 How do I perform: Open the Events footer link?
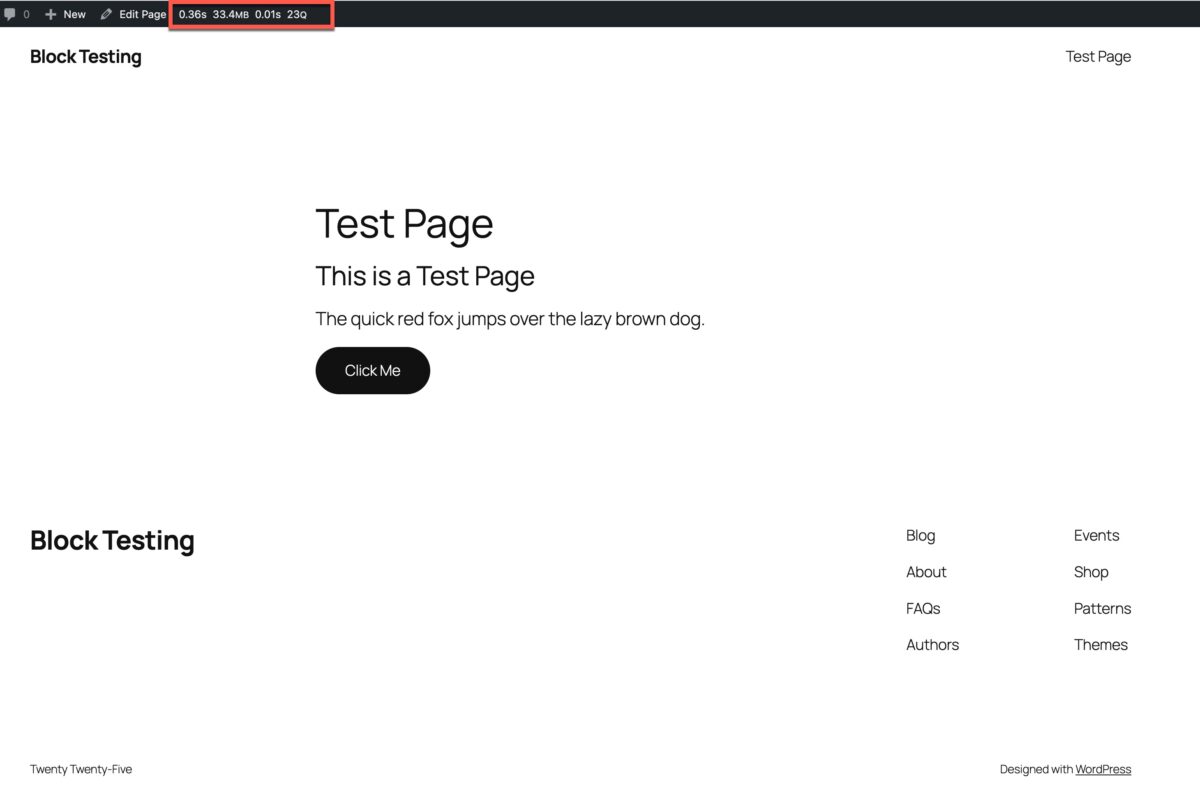[1096, 535]
